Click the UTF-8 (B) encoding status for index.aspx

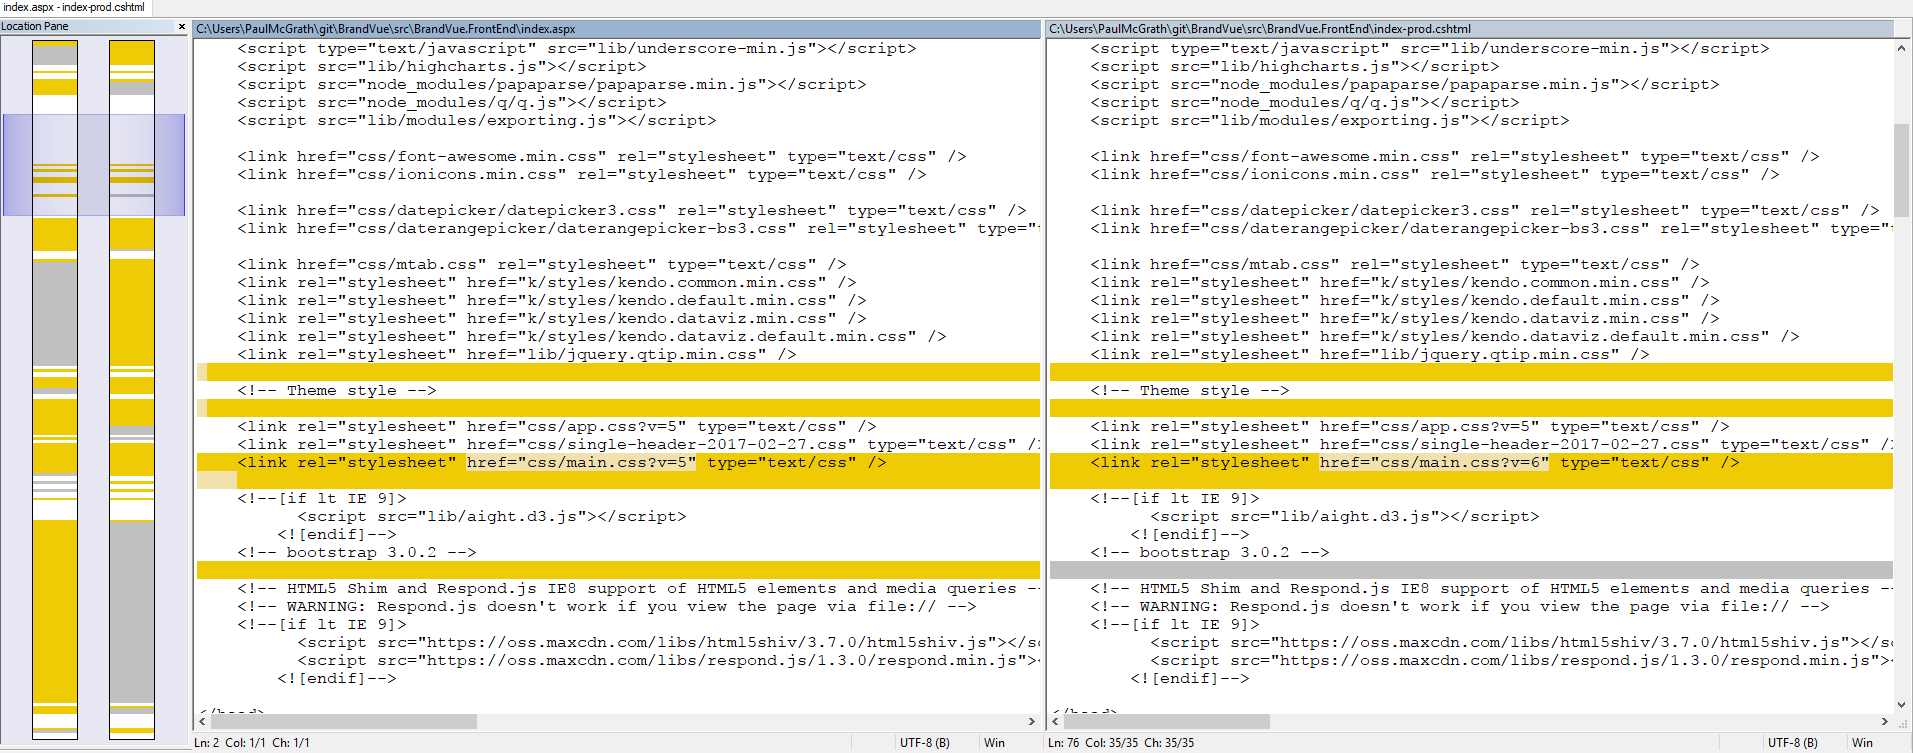[x=925, y=743]
